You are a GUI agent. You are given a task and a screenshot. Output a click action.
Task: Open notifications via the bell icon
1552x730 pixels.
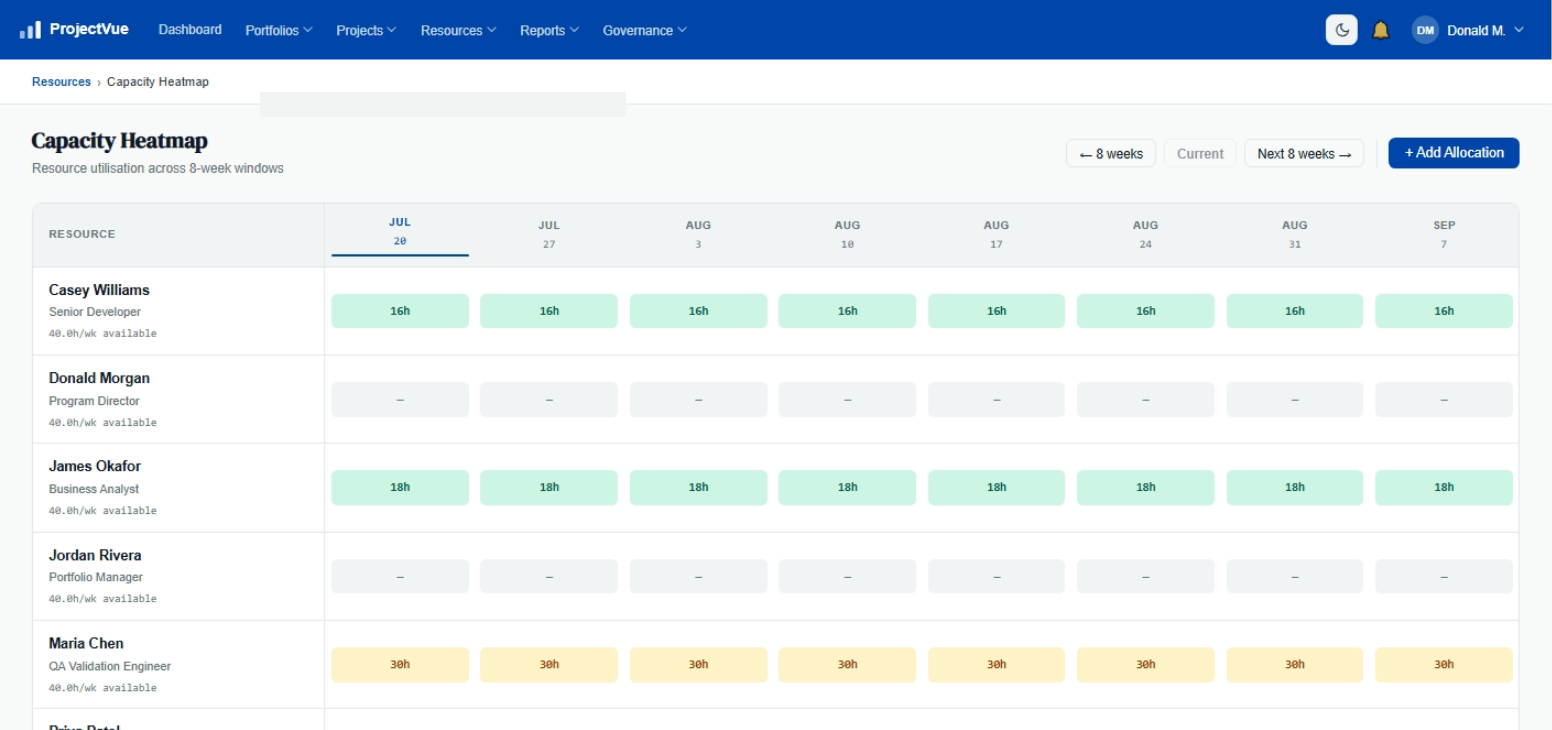1381,30
